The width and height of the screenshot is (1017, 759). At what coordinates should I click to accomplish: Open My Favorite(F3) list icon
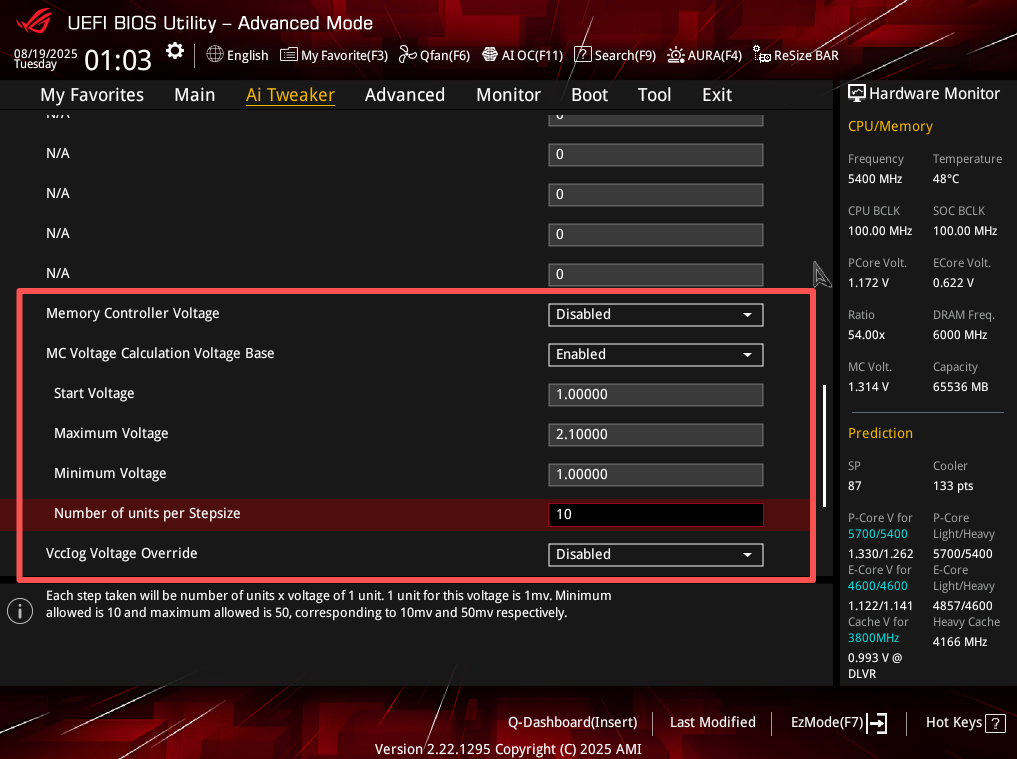coord(289,54)
